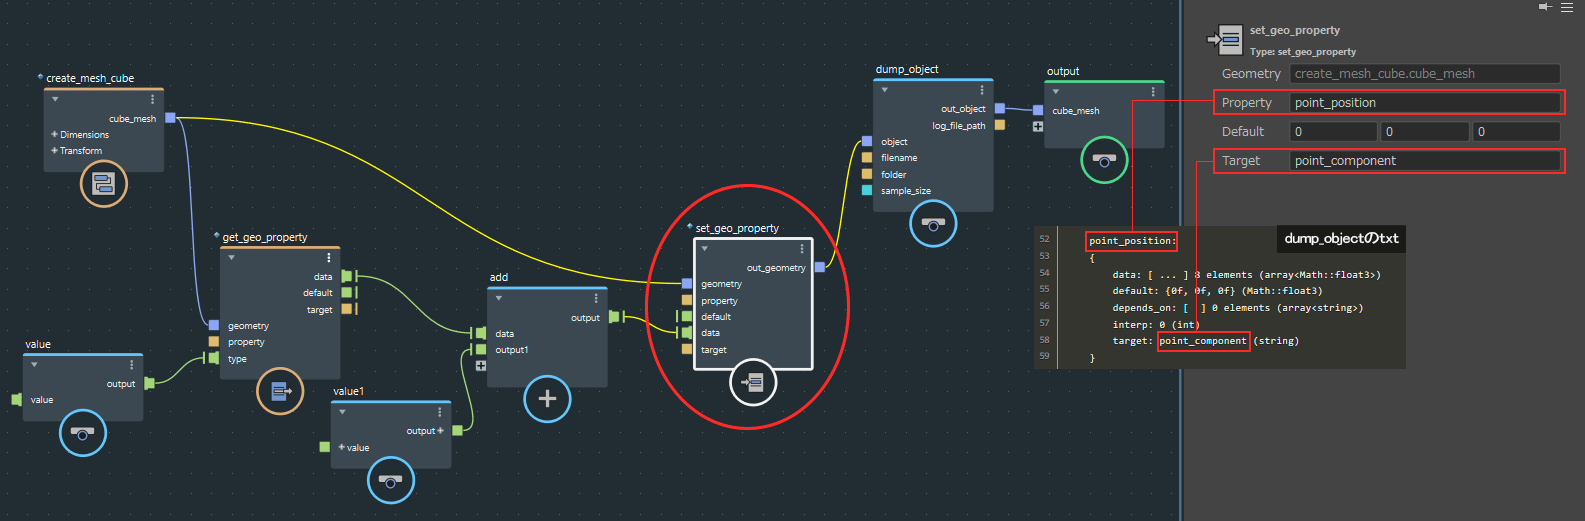Click the dump_object node watchpoint icon
Viewport: 1585px width, 521px height.
pos(933,224)
